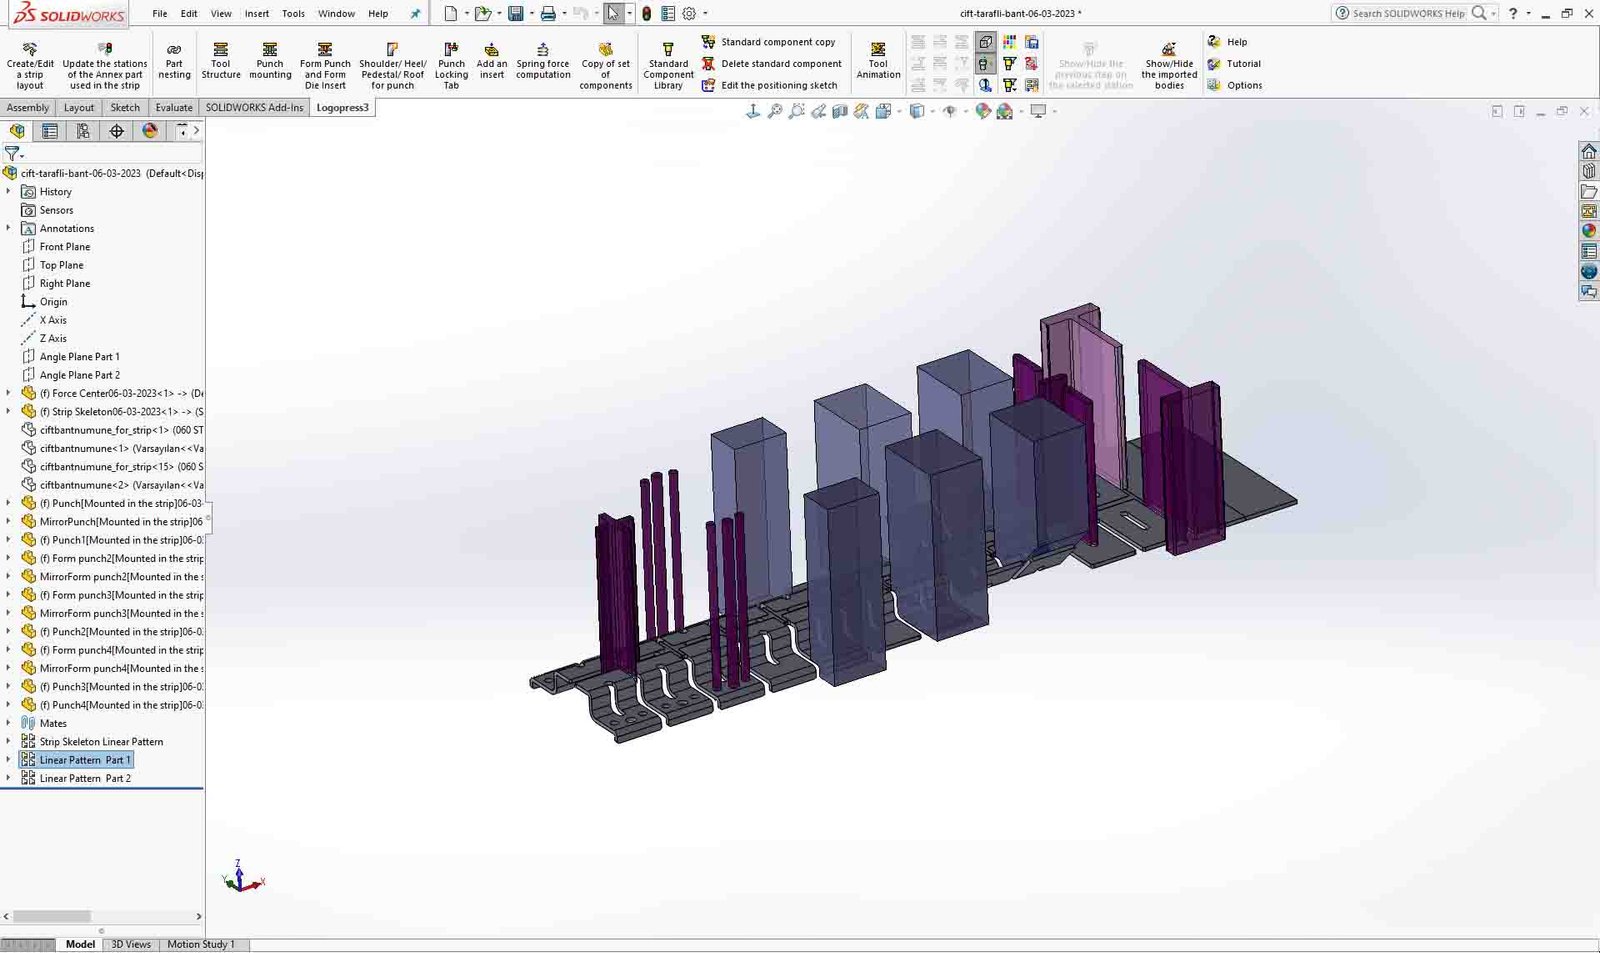The width and height of the screenshot is (1600, 953).
Task: Click Delete standard component button
Action: pyautogui.click(x=771, y=64)
